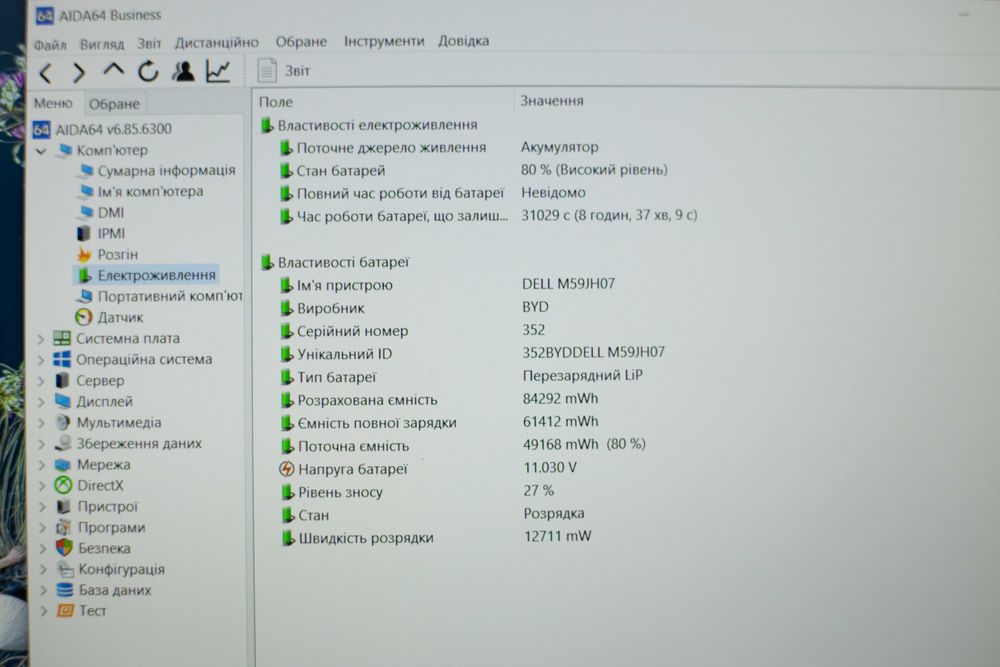1000x667 pixels.
Task: Open Ім'я комп'ютера page
Action: (151, 191)
